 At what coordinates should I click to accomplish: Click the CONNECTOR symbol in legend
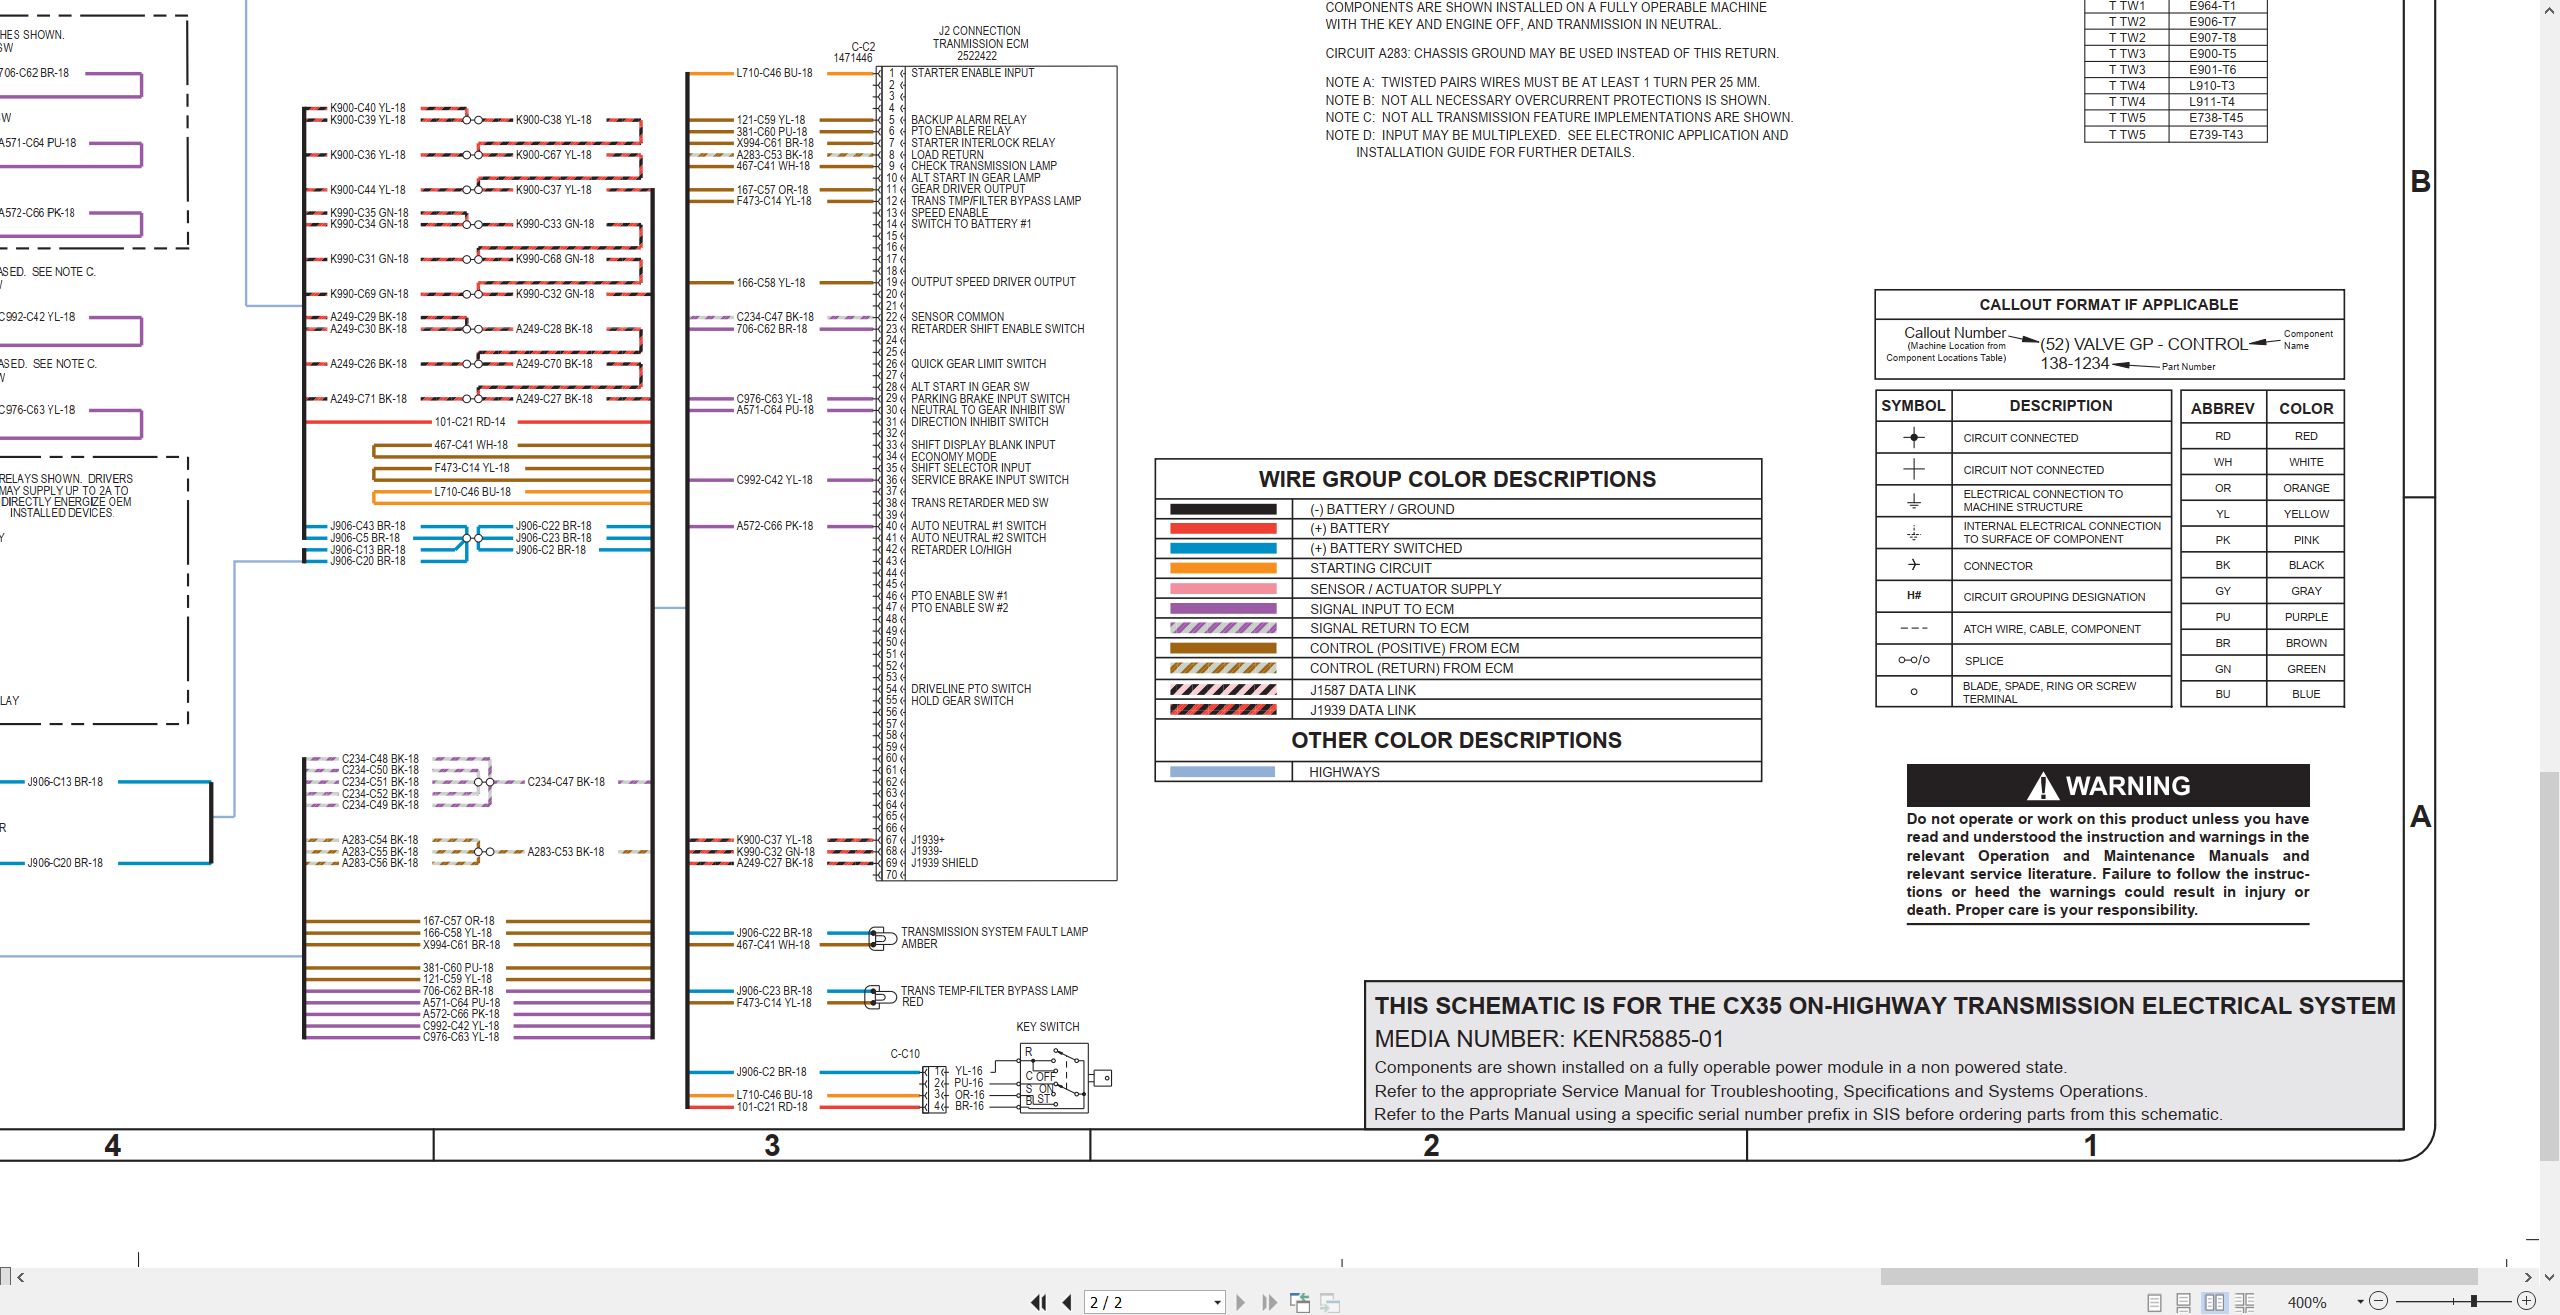point(1913,565)
